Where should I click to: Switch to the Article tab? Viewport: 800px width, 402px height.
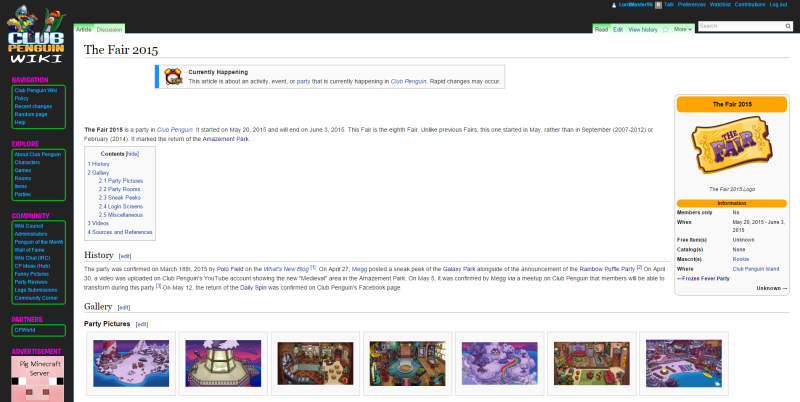[84, 30]
